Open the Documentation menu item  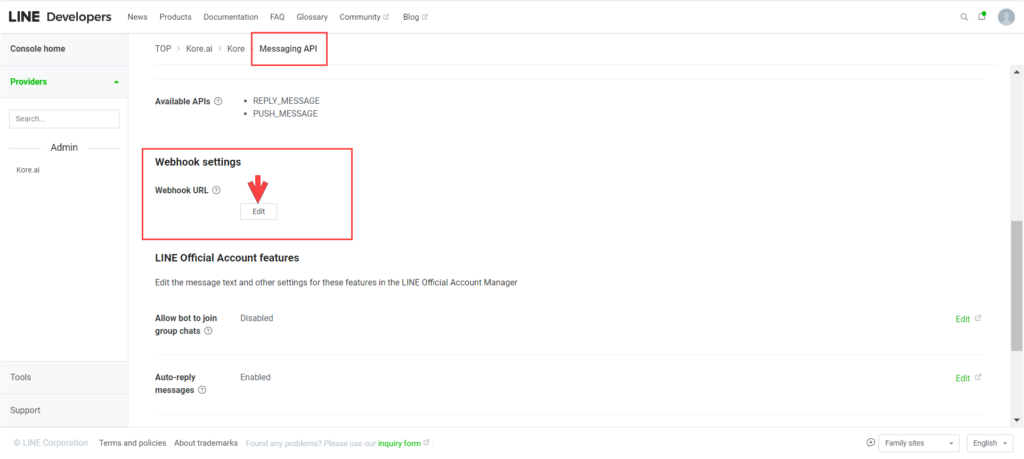231,17
